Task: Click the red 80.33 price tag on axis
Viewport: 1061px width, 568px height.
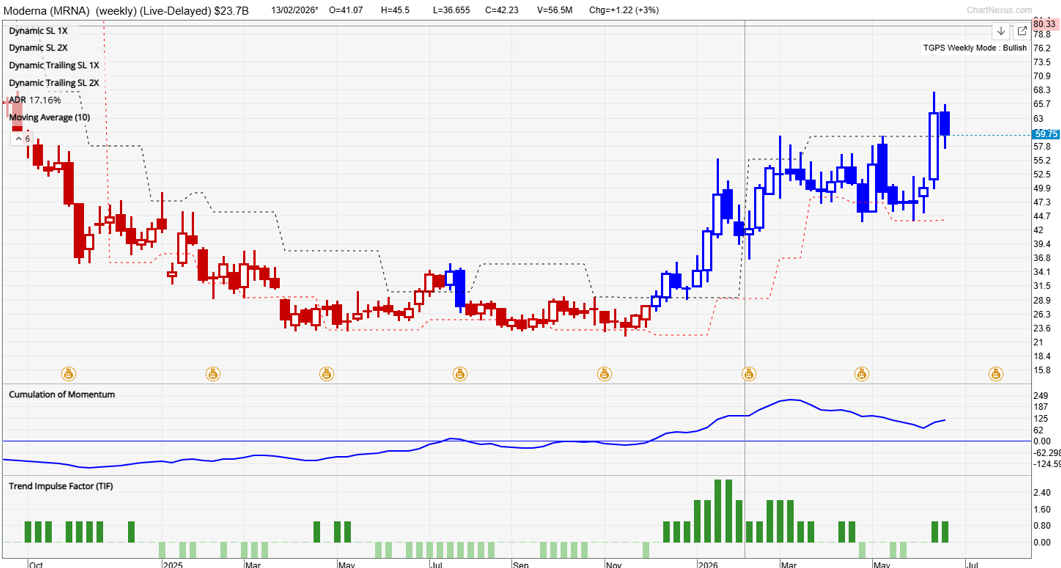Action: [1046, 24]
